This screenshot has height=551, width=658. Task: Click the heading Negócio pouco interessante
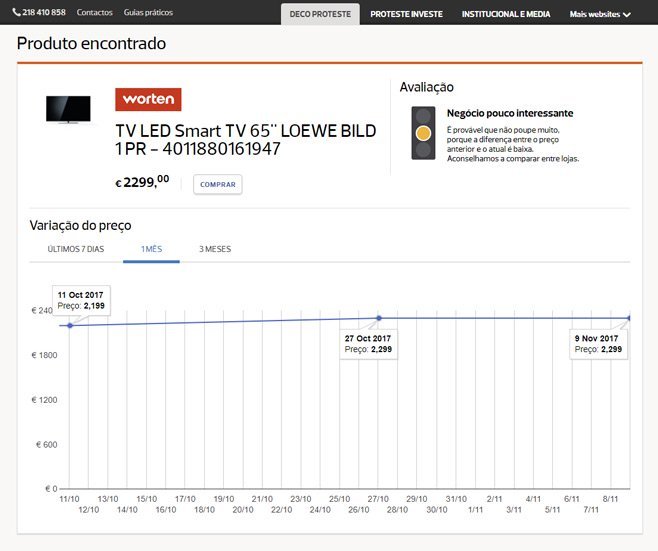pyautogui.click(x=510, y=113)
